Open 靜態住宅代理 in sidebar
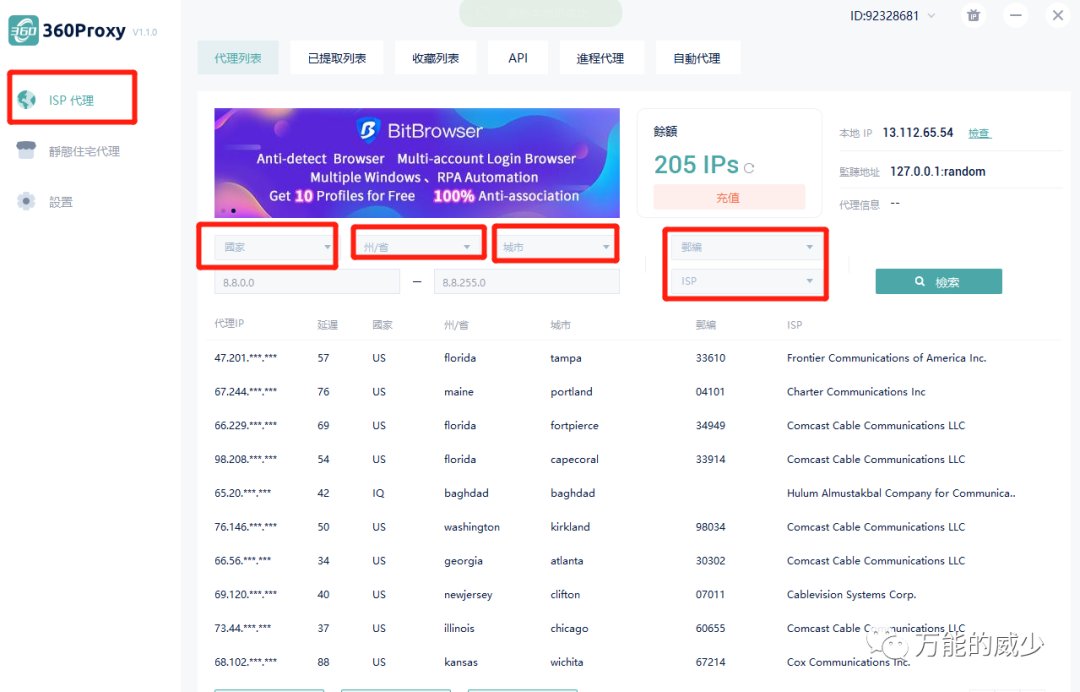This screenshot has height=692, width=1080. [84, 151]
